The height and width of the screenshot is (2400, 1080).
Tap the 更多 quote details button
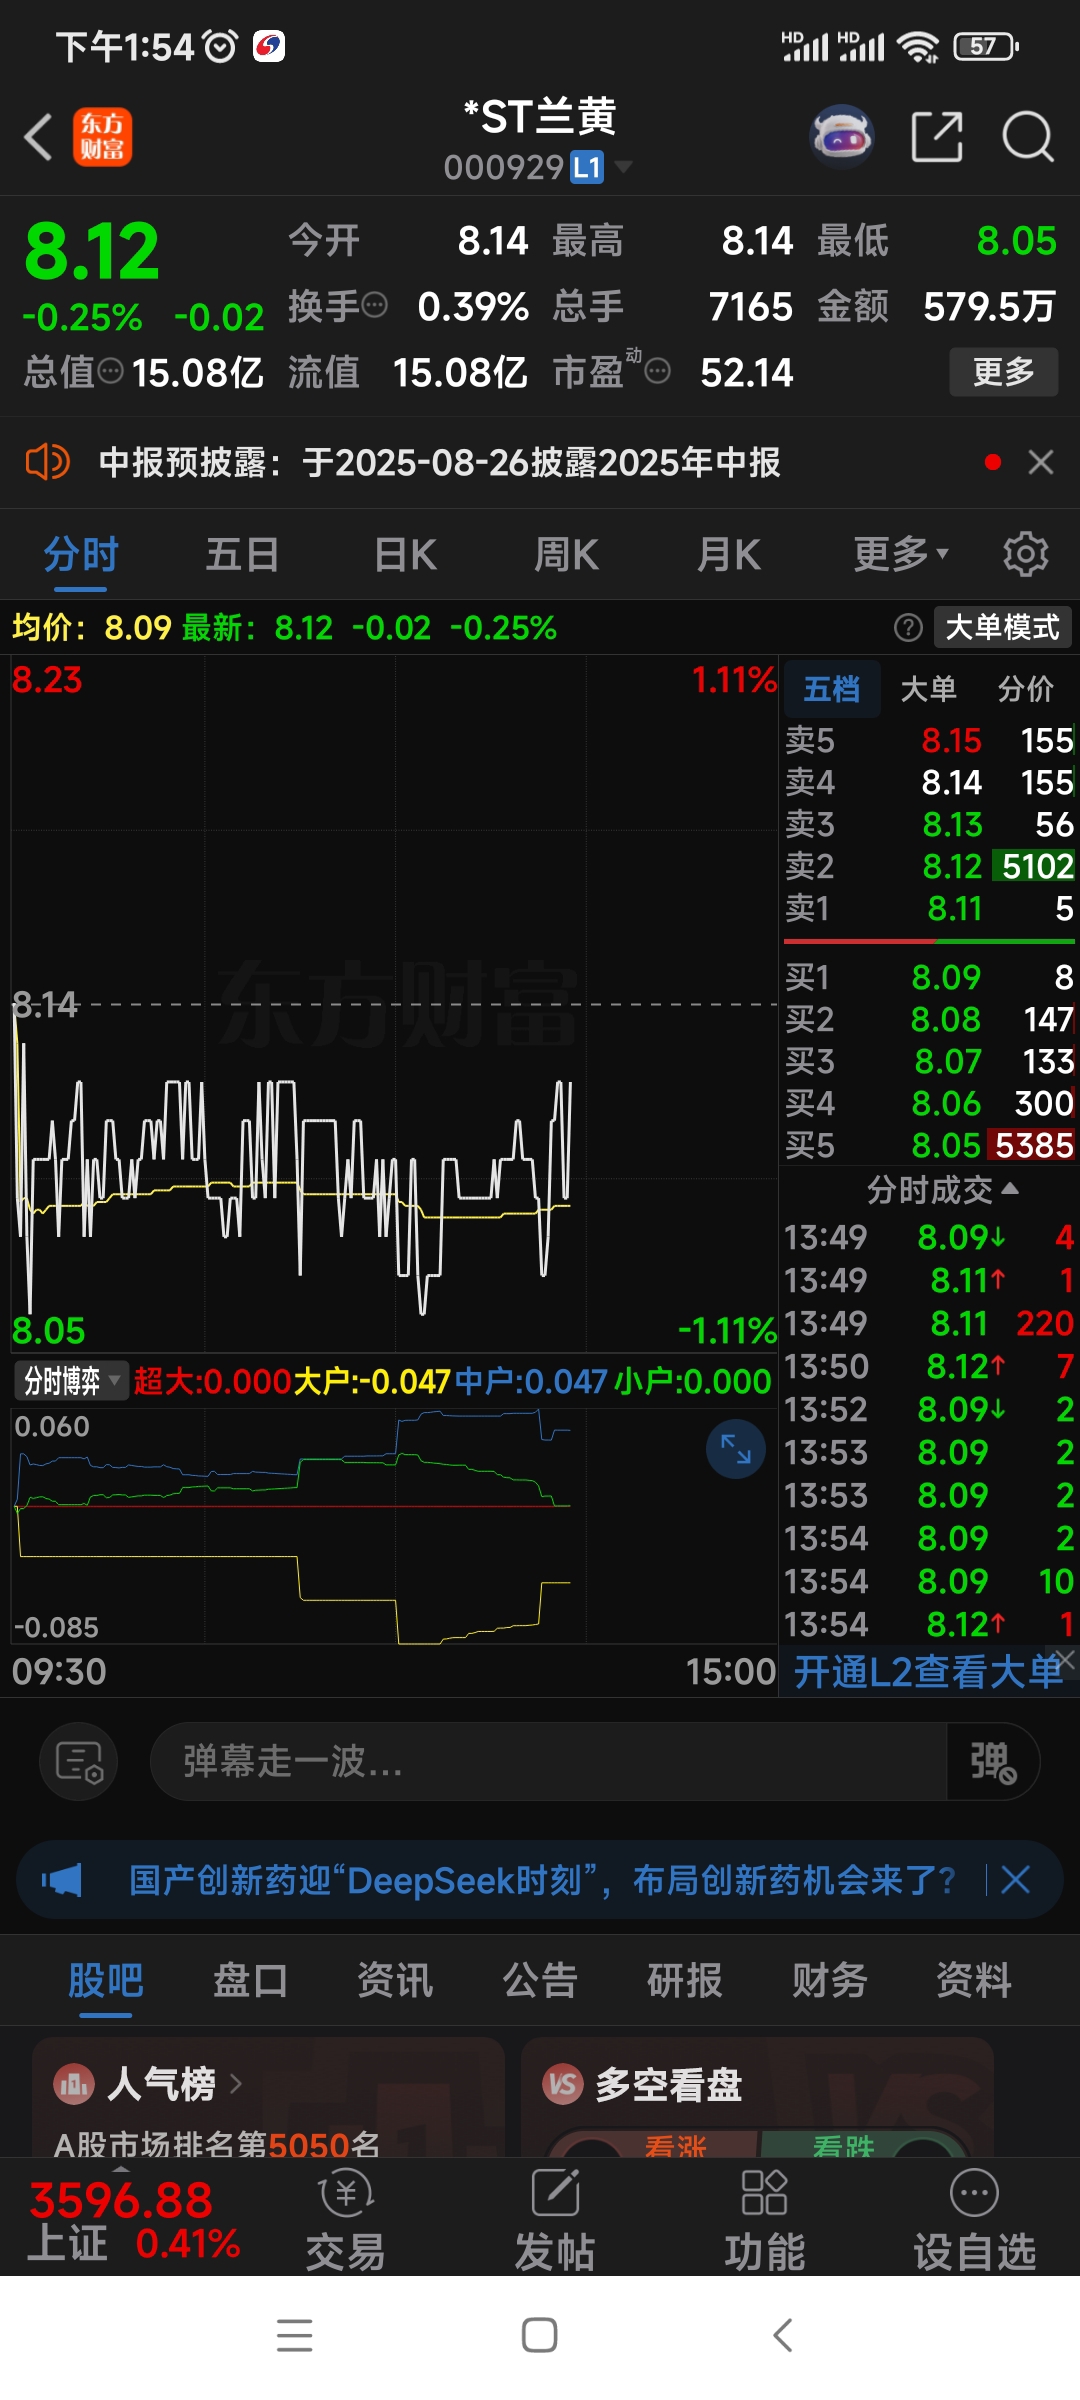1003,372
